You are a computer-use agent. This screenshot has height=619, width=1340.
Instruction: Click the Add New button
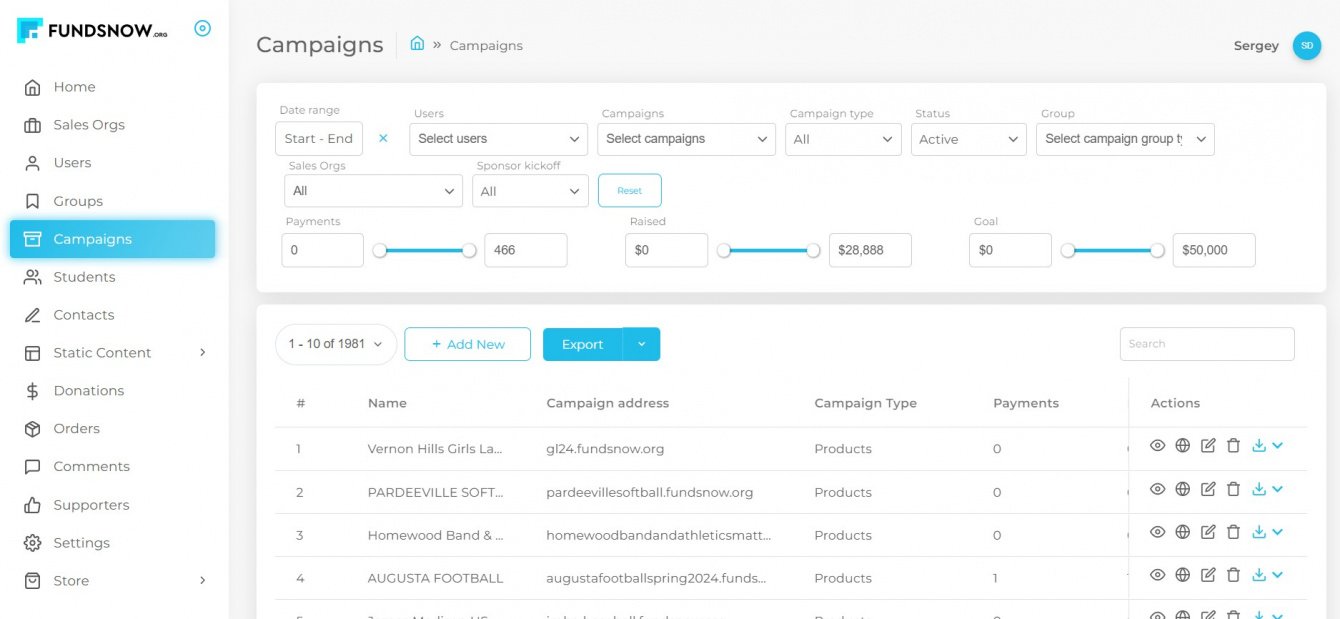click(x=467, y=344)
